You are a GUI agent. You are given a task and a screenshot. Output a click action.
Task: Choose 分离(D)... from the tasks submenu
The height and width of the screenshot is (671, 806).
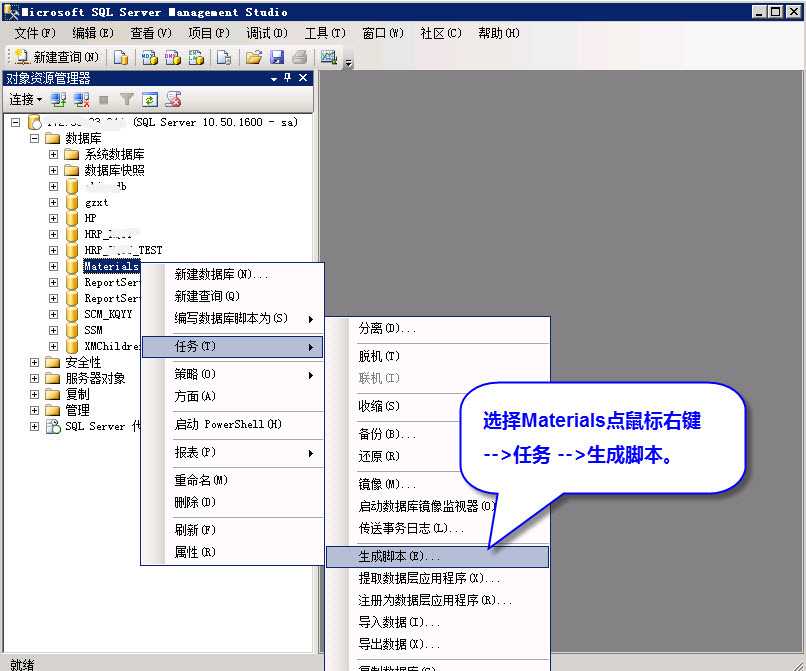(438, 328)
